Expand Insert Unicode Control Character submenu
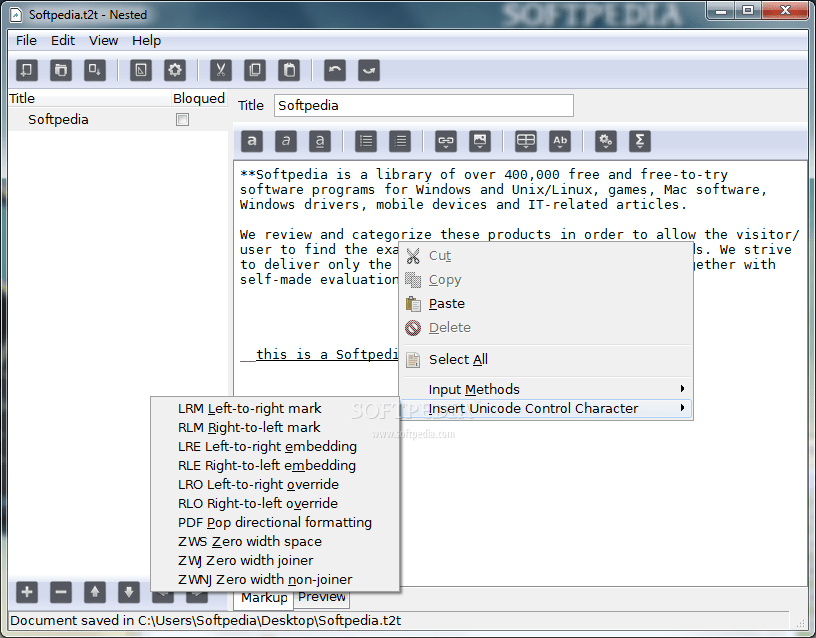 pos(546,409)
